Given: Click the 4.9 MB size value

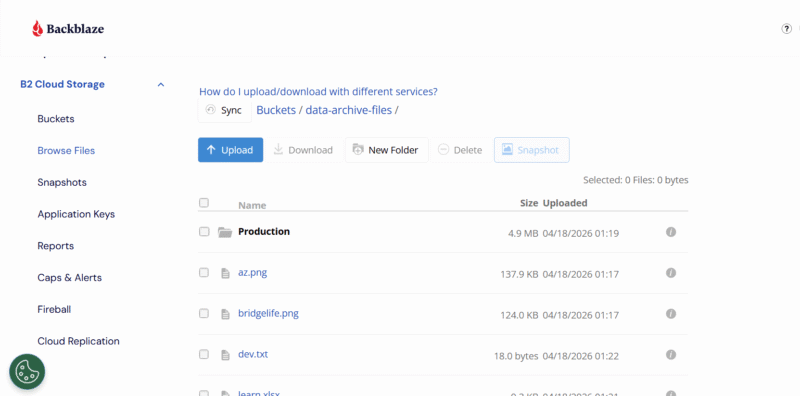Looking at the screenshot, I should tap(523, 234).
